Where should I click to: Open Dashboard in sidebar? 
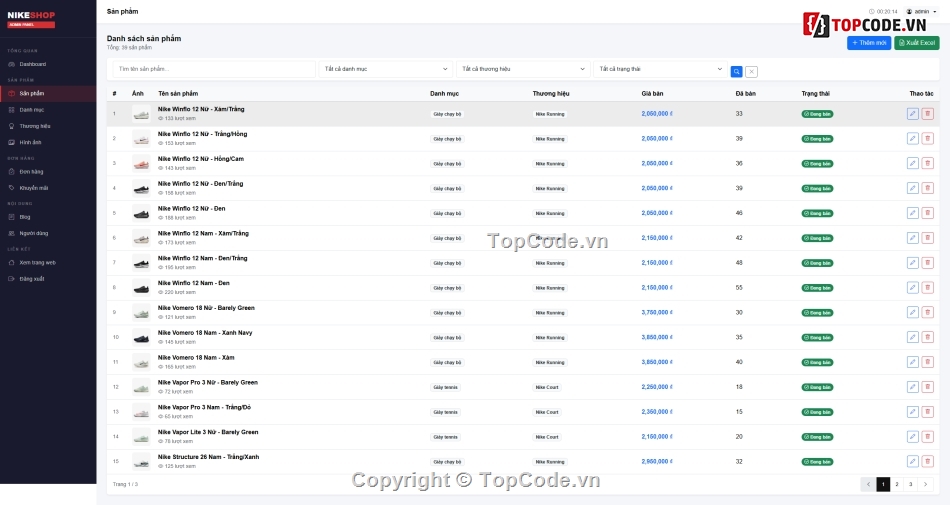point(48,64)
